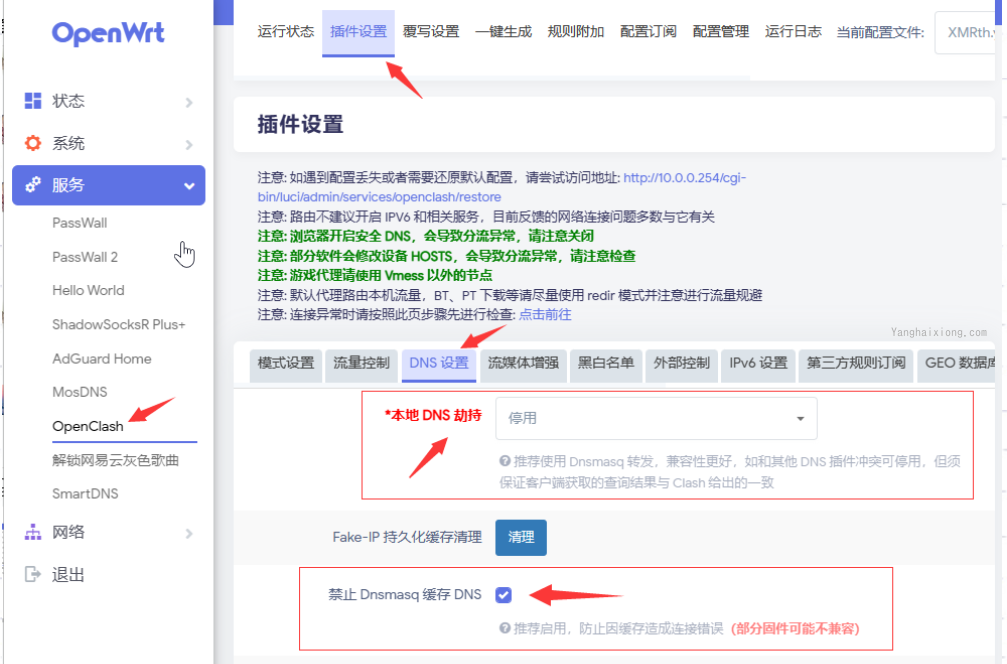Select the 第三方规则订阅 sub-tab
The width and height of the screenshot is (1007, 664).
(856, 363)
